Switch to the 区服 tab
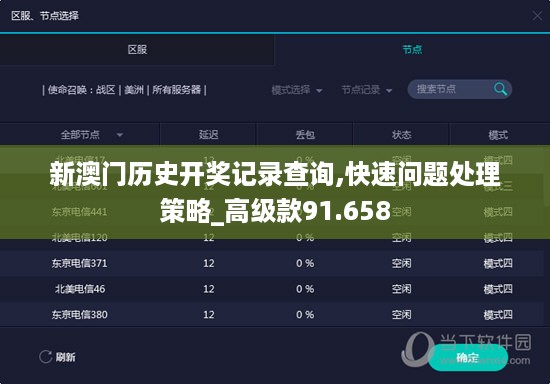Viewport: 550px width, 384px height. click(137, 49)
